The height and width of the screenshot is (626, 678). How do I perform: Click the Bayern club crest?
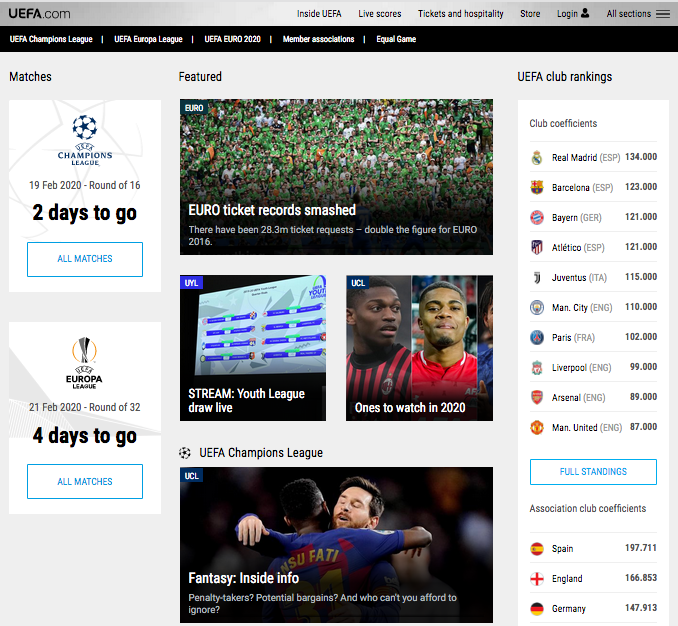[537, 217]
